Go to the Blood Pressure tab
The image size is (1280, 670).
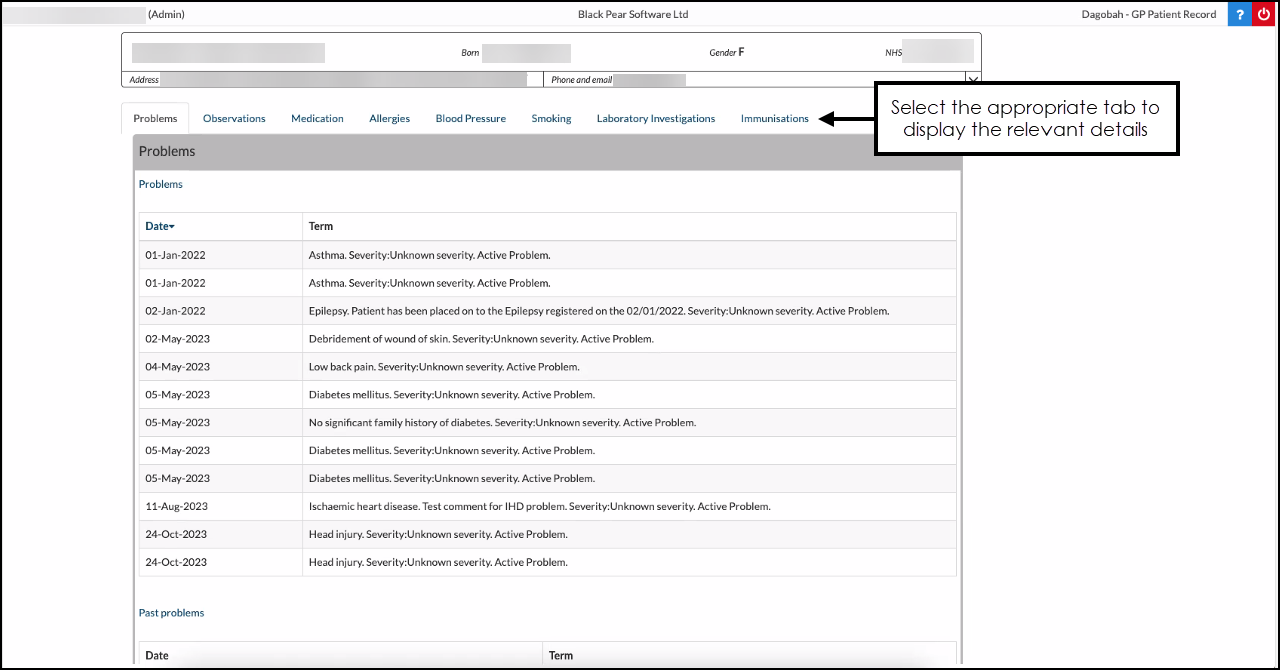coord(470,118)
